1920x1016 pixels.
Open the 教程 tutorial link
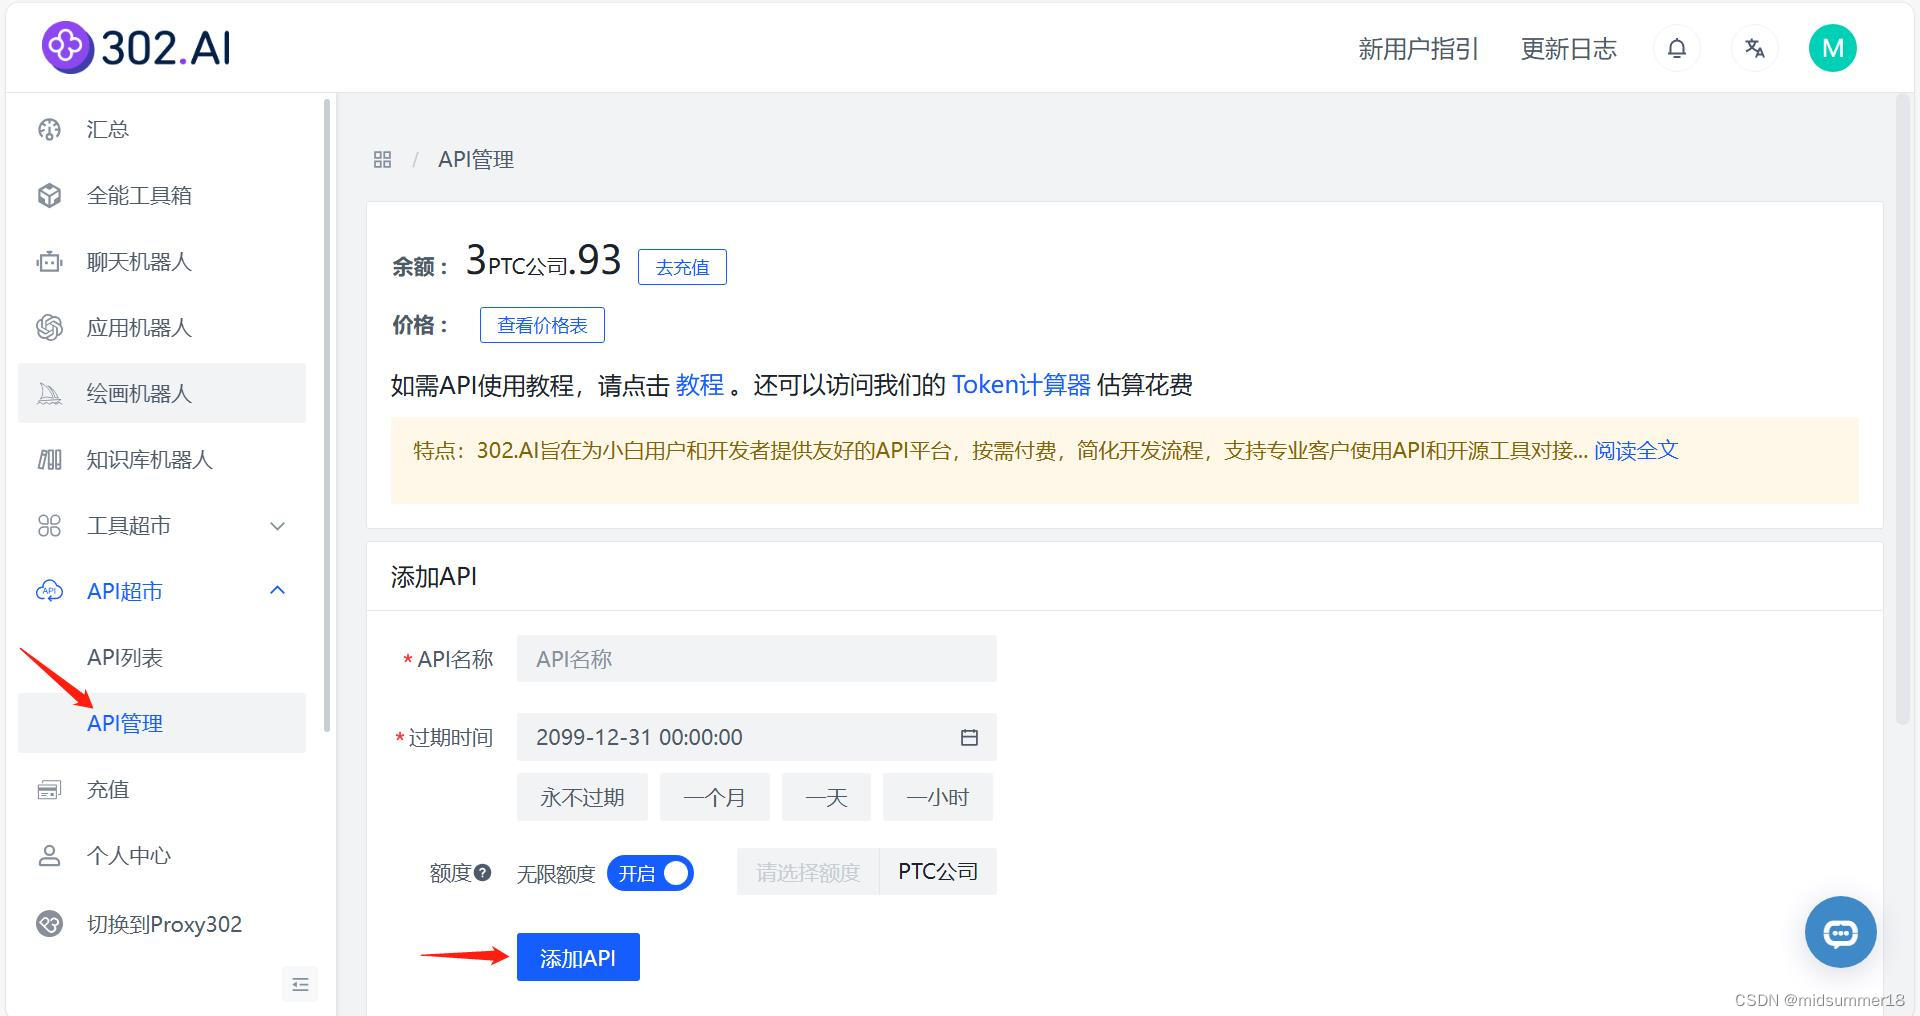click(x=700, y=385)
